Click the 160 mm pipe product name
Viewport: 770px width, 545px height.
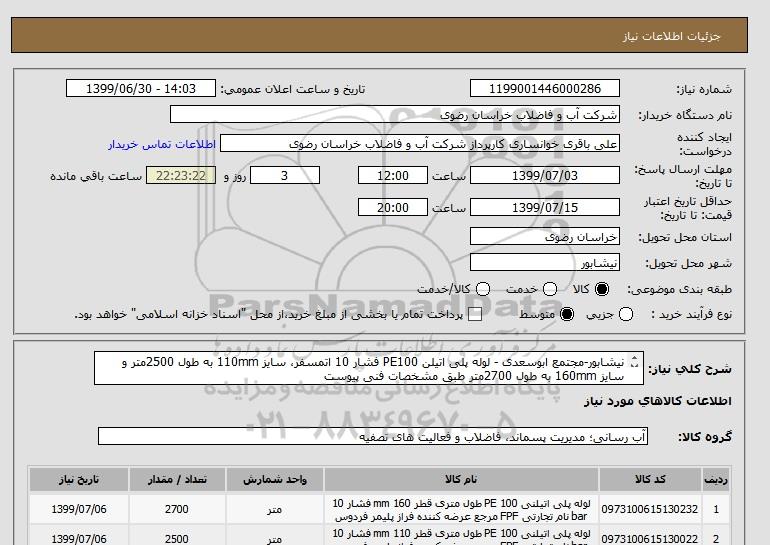pyautogui.click(x=461, y=510)
